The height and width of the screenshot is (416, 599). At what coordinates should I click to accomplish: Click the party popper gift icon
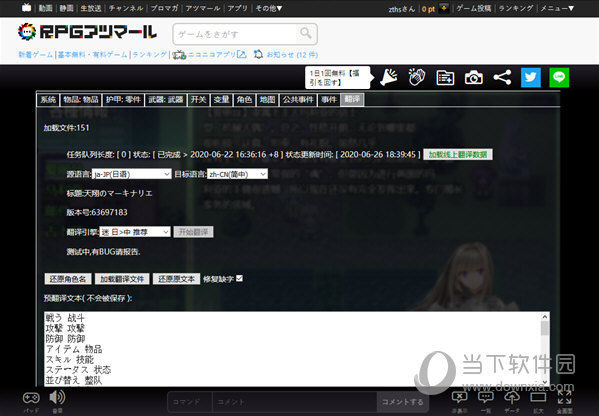point(389,78)
